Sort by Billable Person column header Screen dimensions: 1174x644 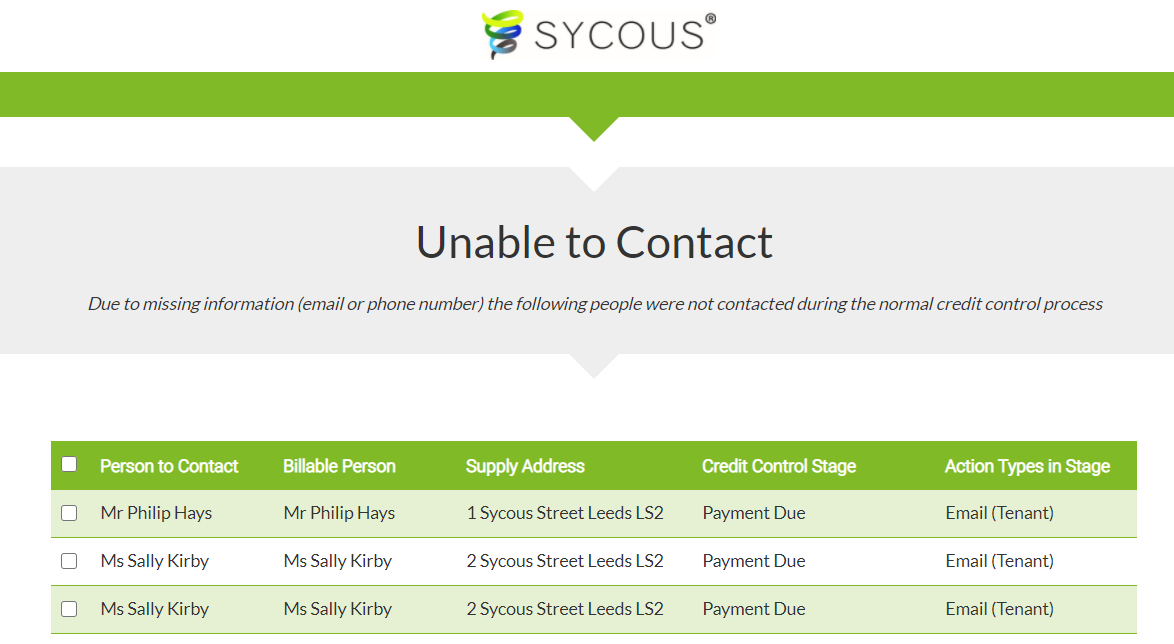[339, 466]
